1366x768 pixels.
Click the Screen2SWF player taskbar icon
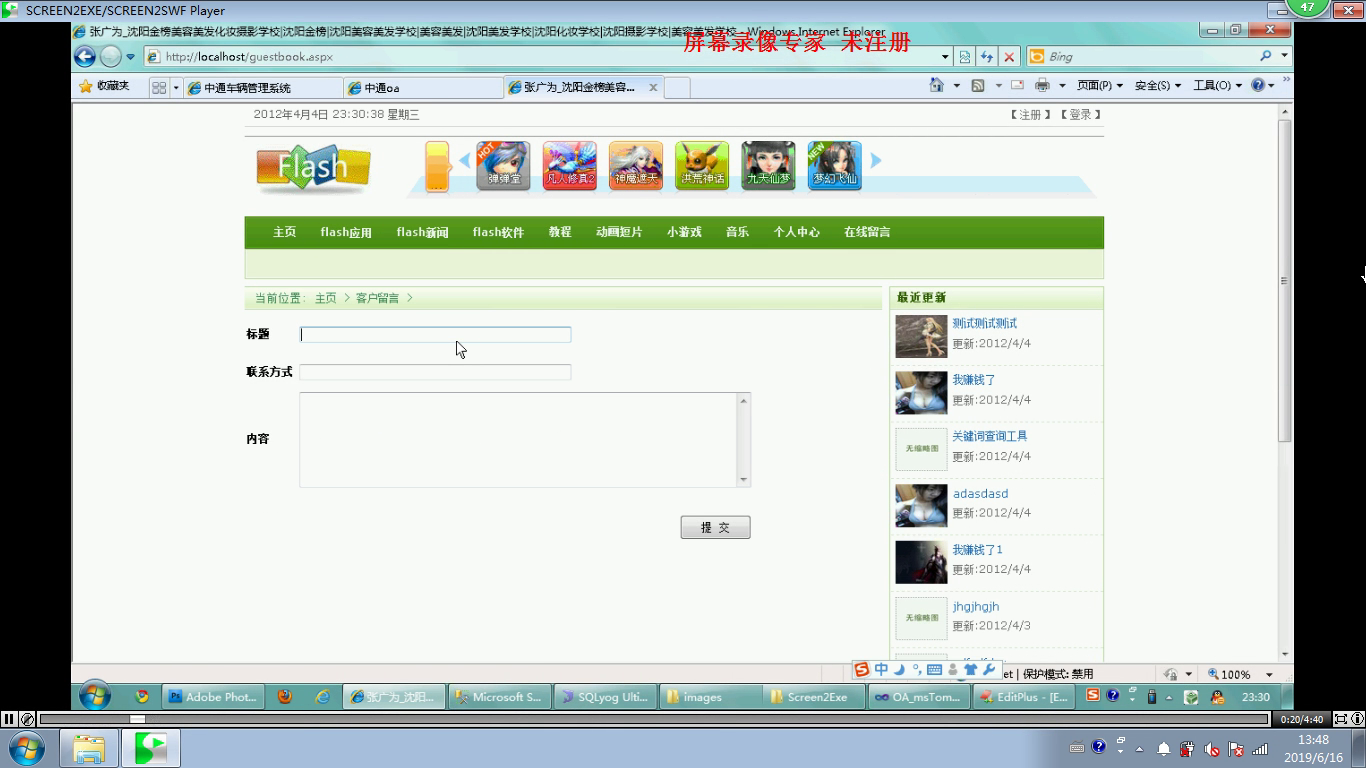point(151,748)
